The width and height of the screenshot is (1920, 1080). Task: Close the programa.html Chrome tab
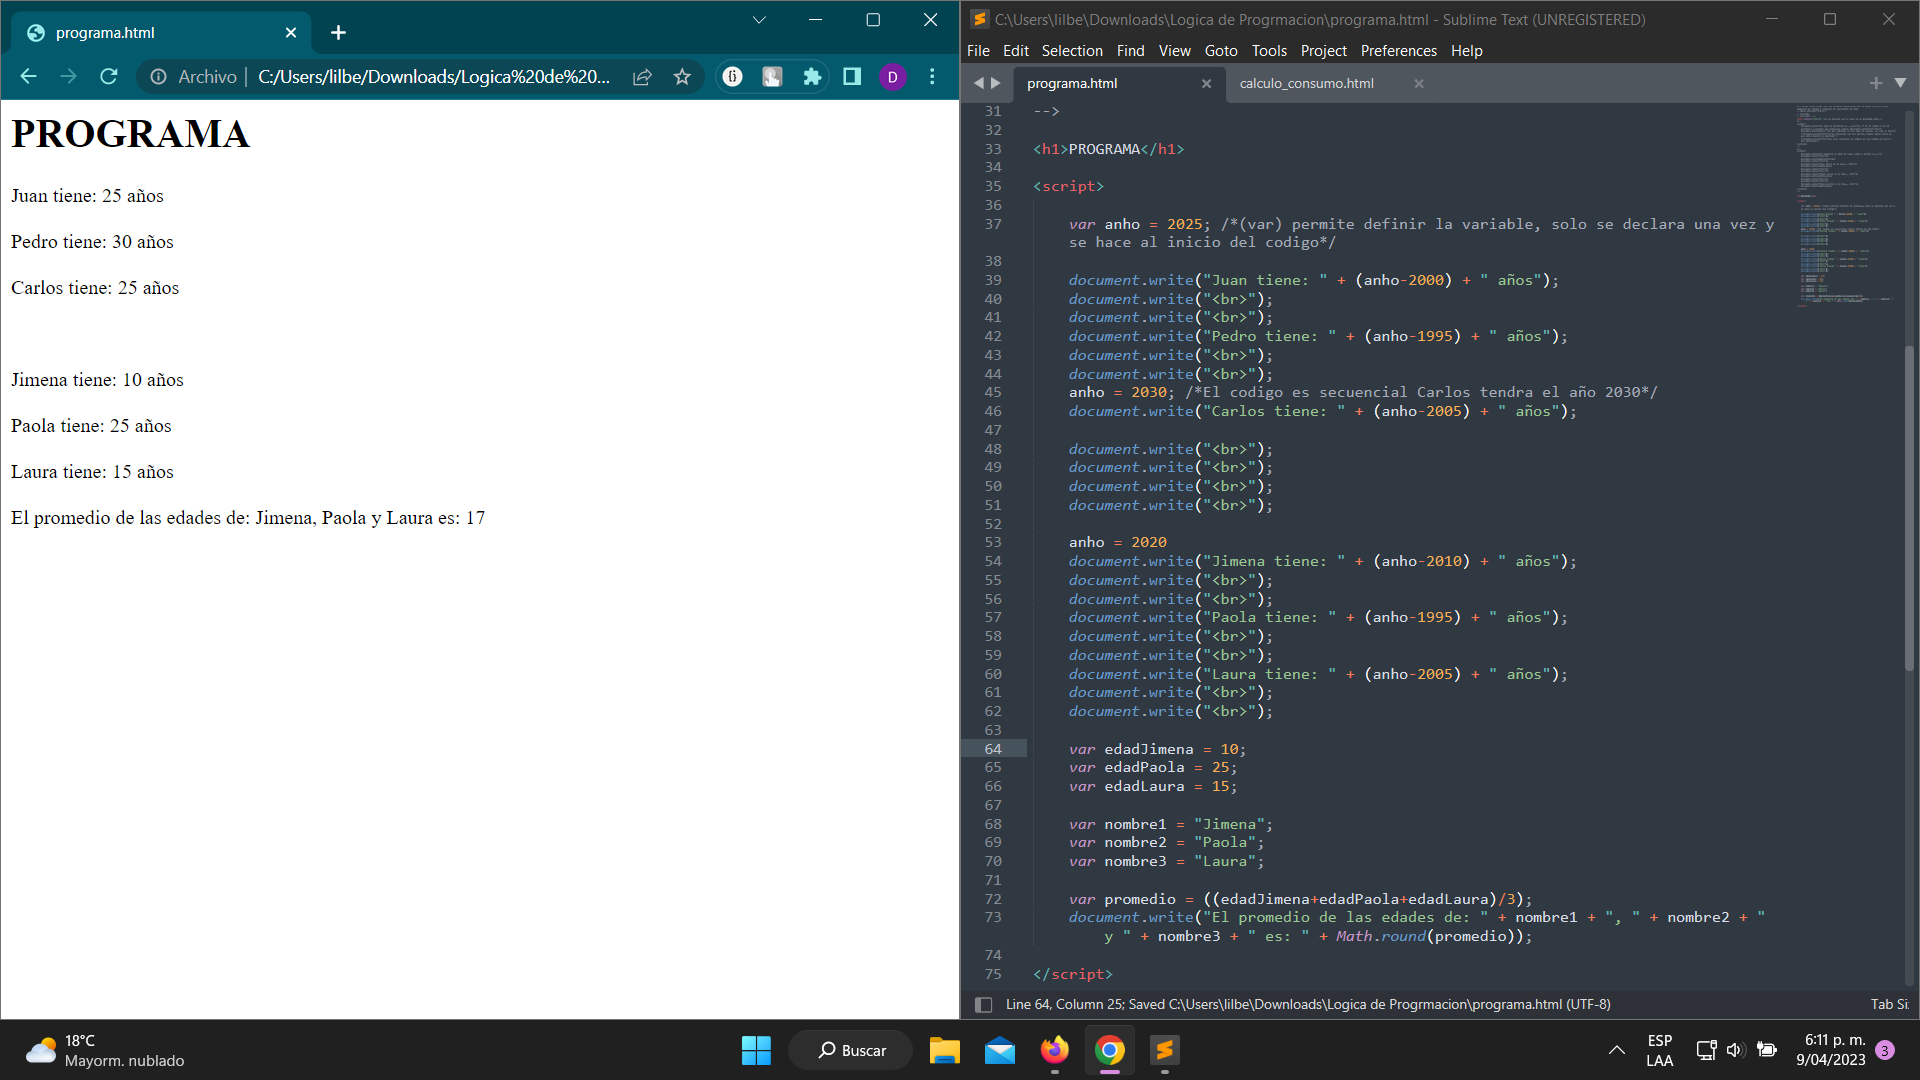[x=291, y=33]
